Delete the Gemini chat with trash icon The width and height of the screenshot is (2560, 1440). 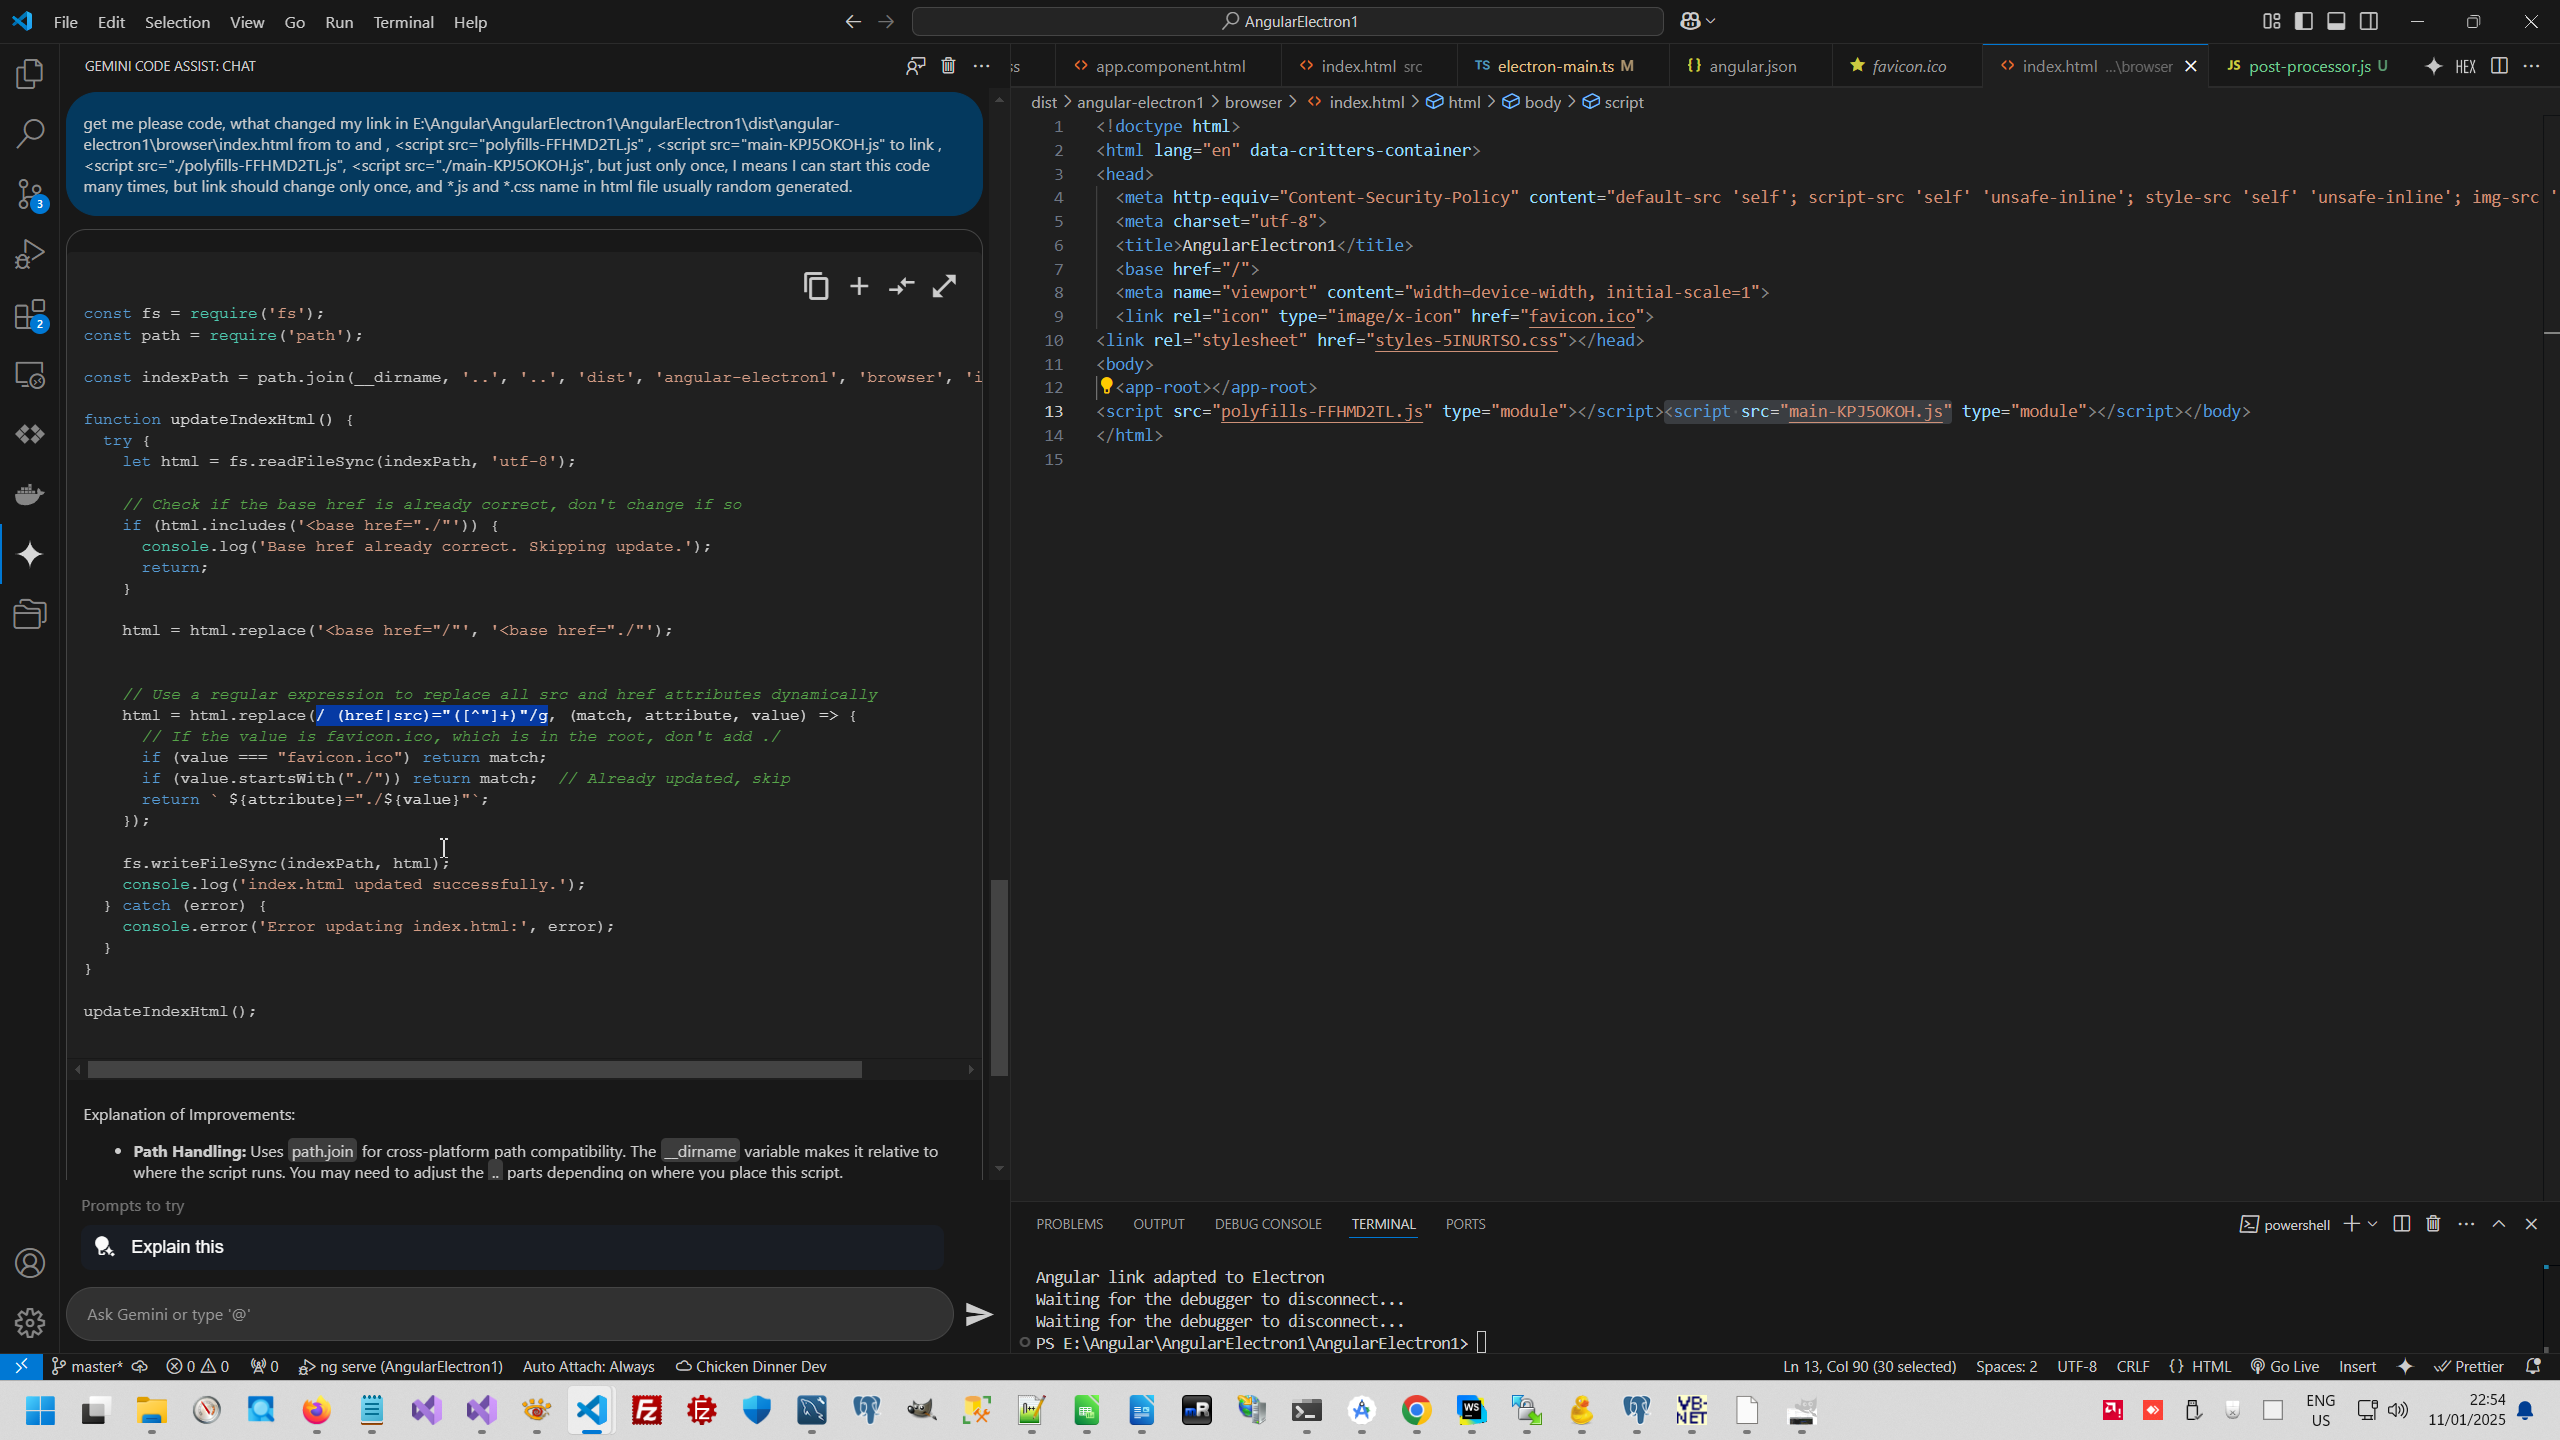point(948,66)
